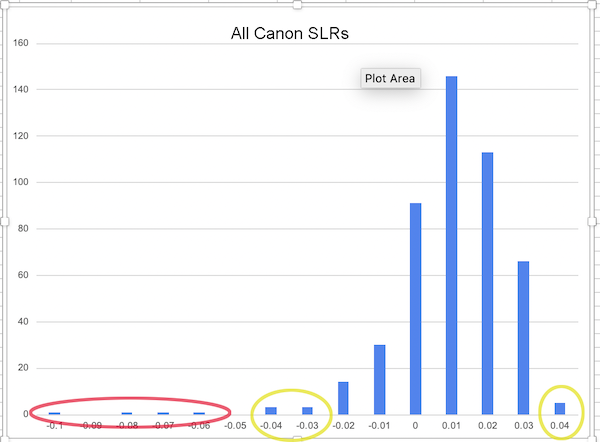Click the 160 vertical axis label
This screenshot has height=442, width=600.
[x=19, y=44]
